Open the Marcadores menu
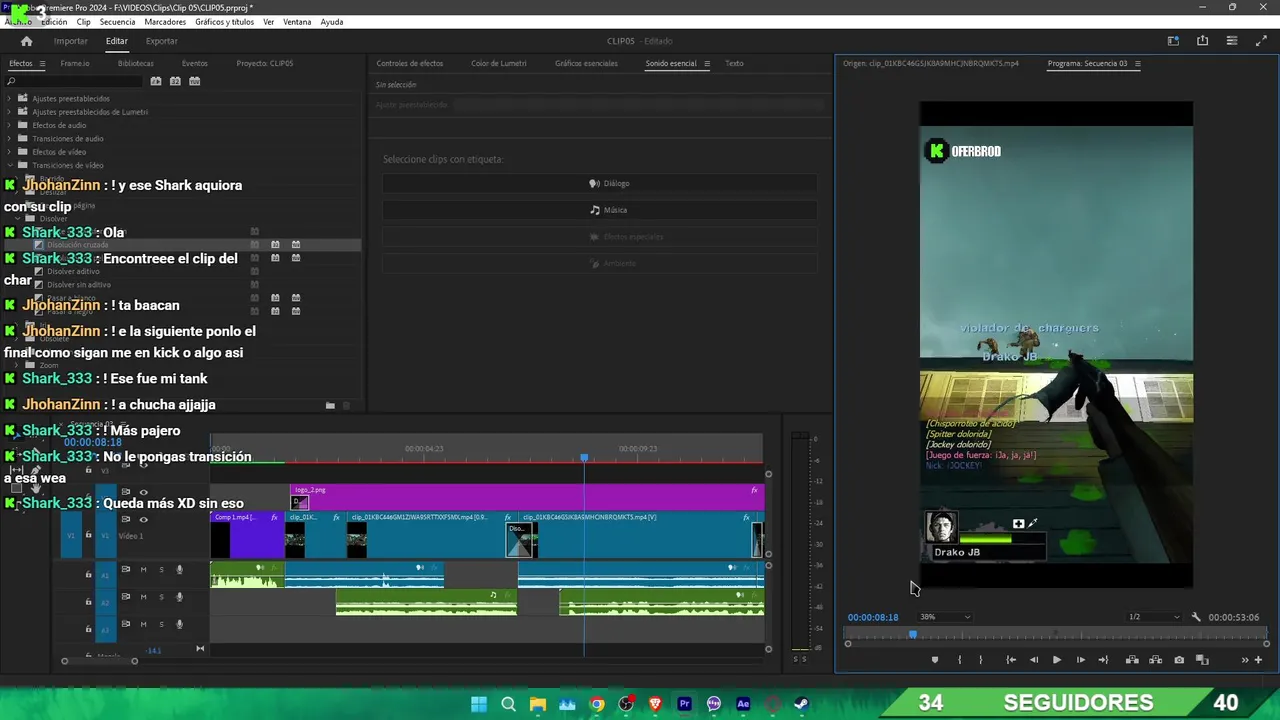This screenshot has width=1280, height=720. [x=165, y=22]
